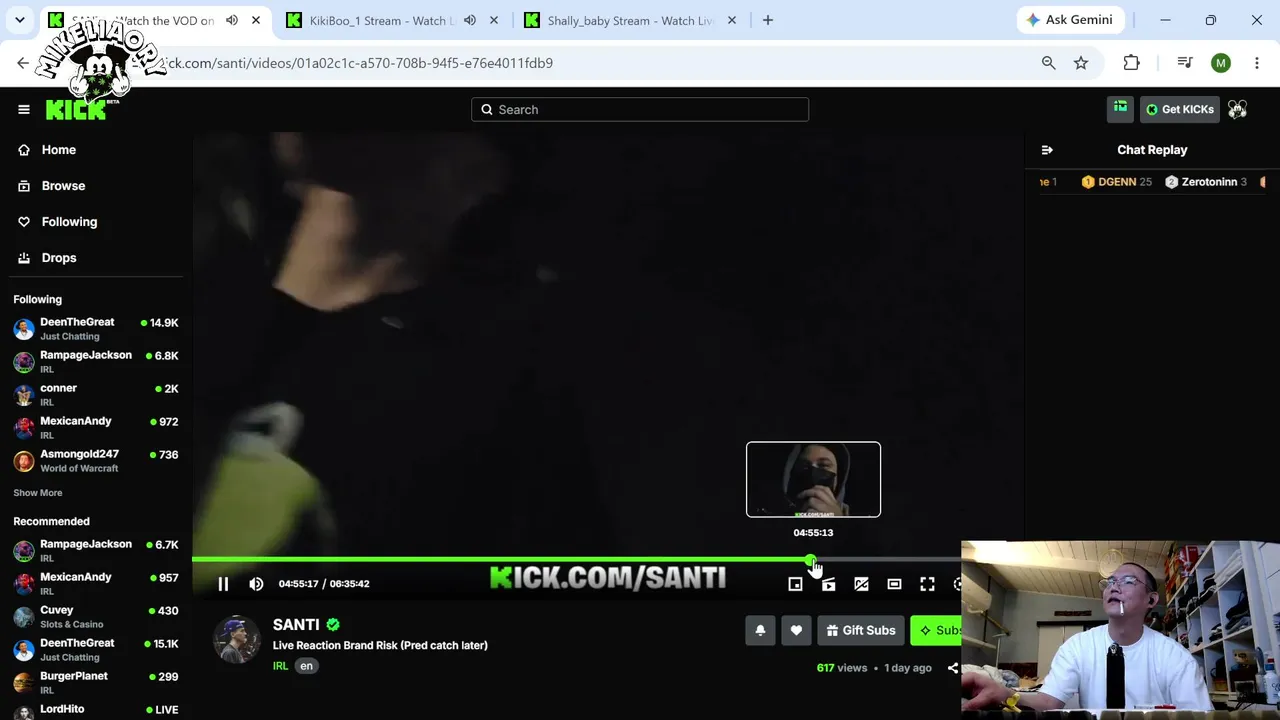Click the Gift Subs button
The height and width of the screenshot is (720, 1280).
[x=860, y=631]
